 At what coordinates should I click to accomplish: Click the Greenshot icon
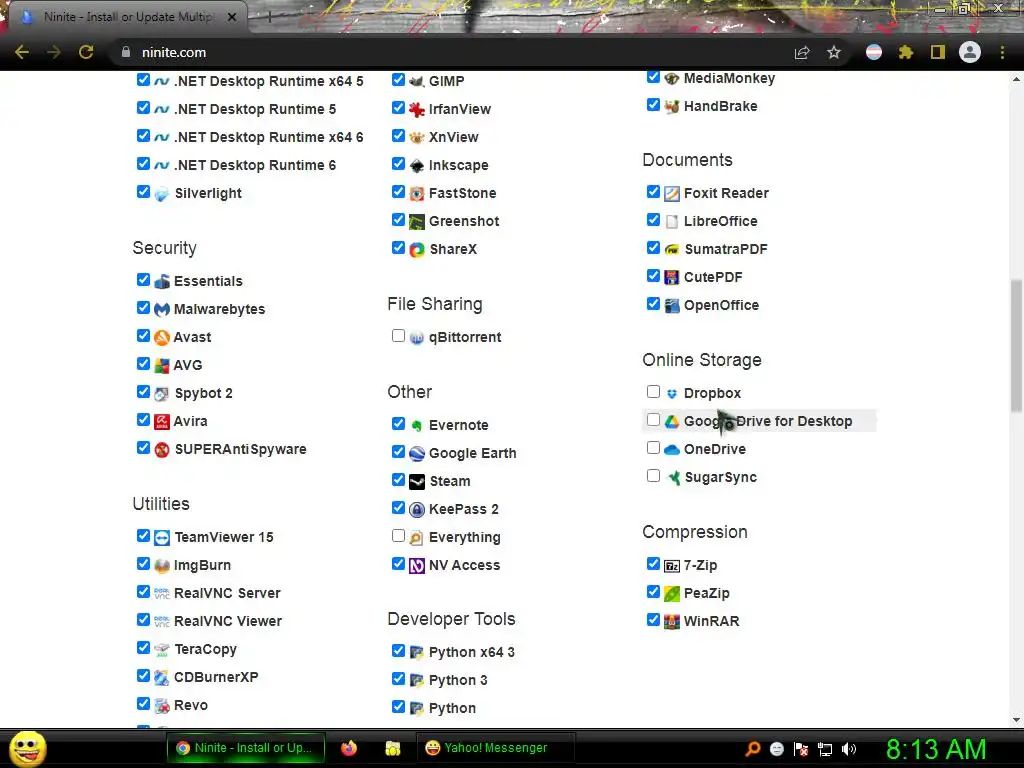point(416,221)
